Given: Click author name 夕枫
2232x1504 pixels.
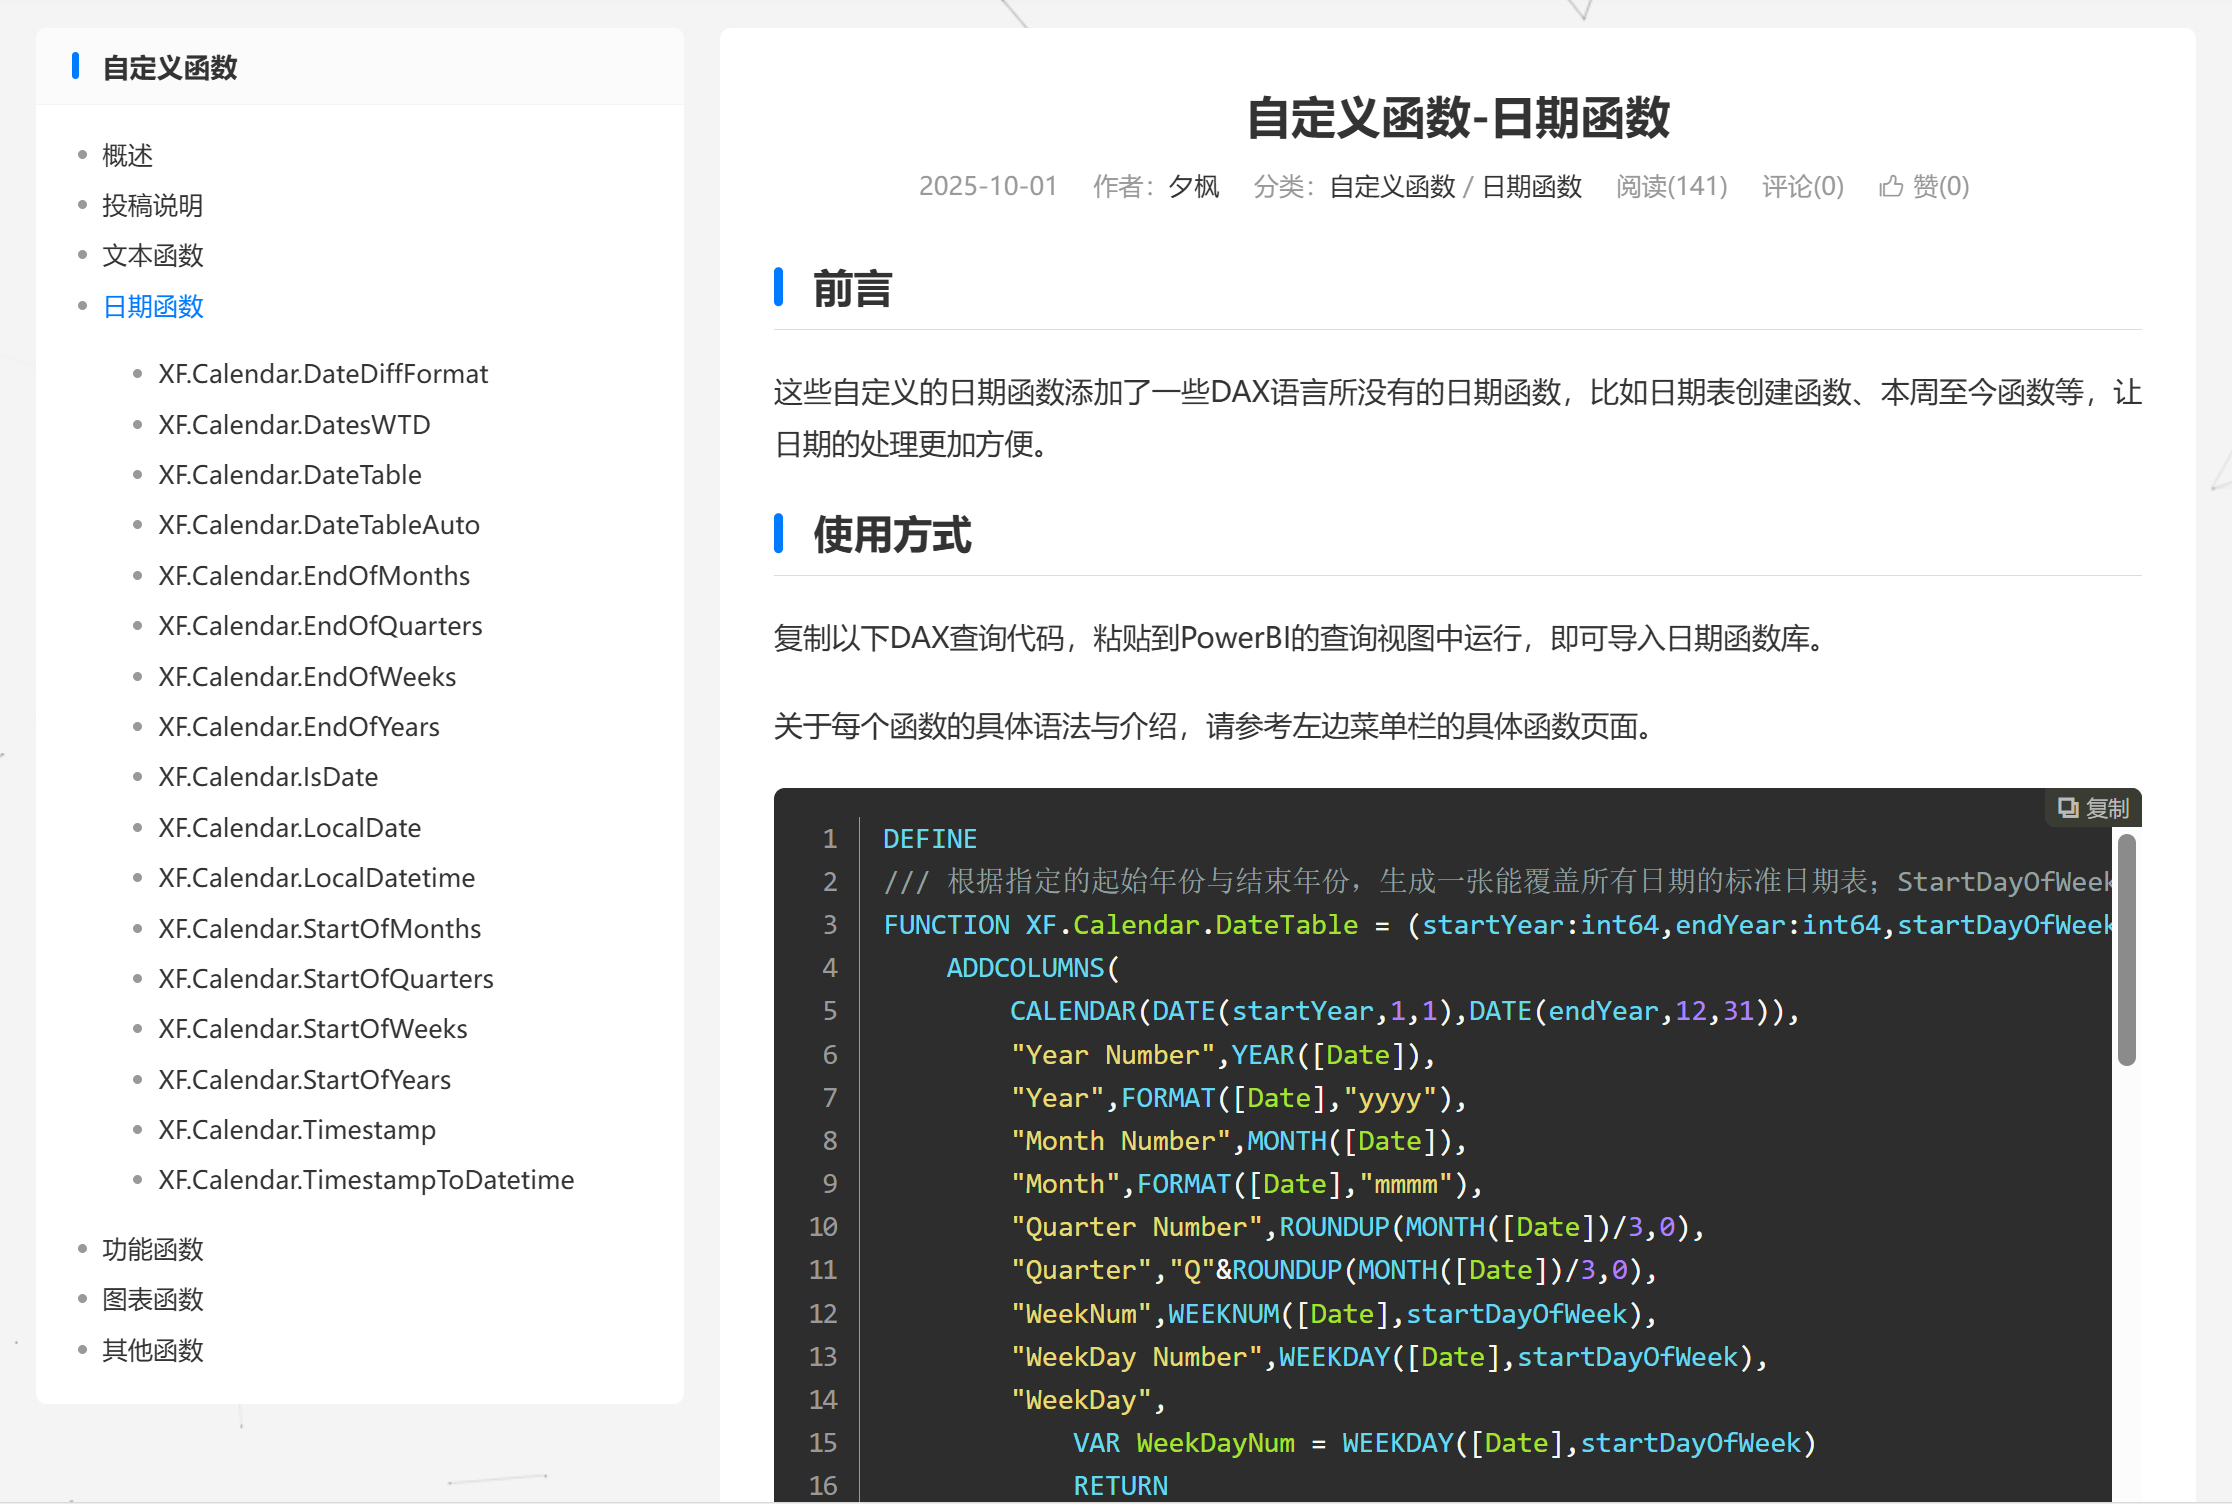Looking at the screenshot, I should click(x=1193, y=187).
